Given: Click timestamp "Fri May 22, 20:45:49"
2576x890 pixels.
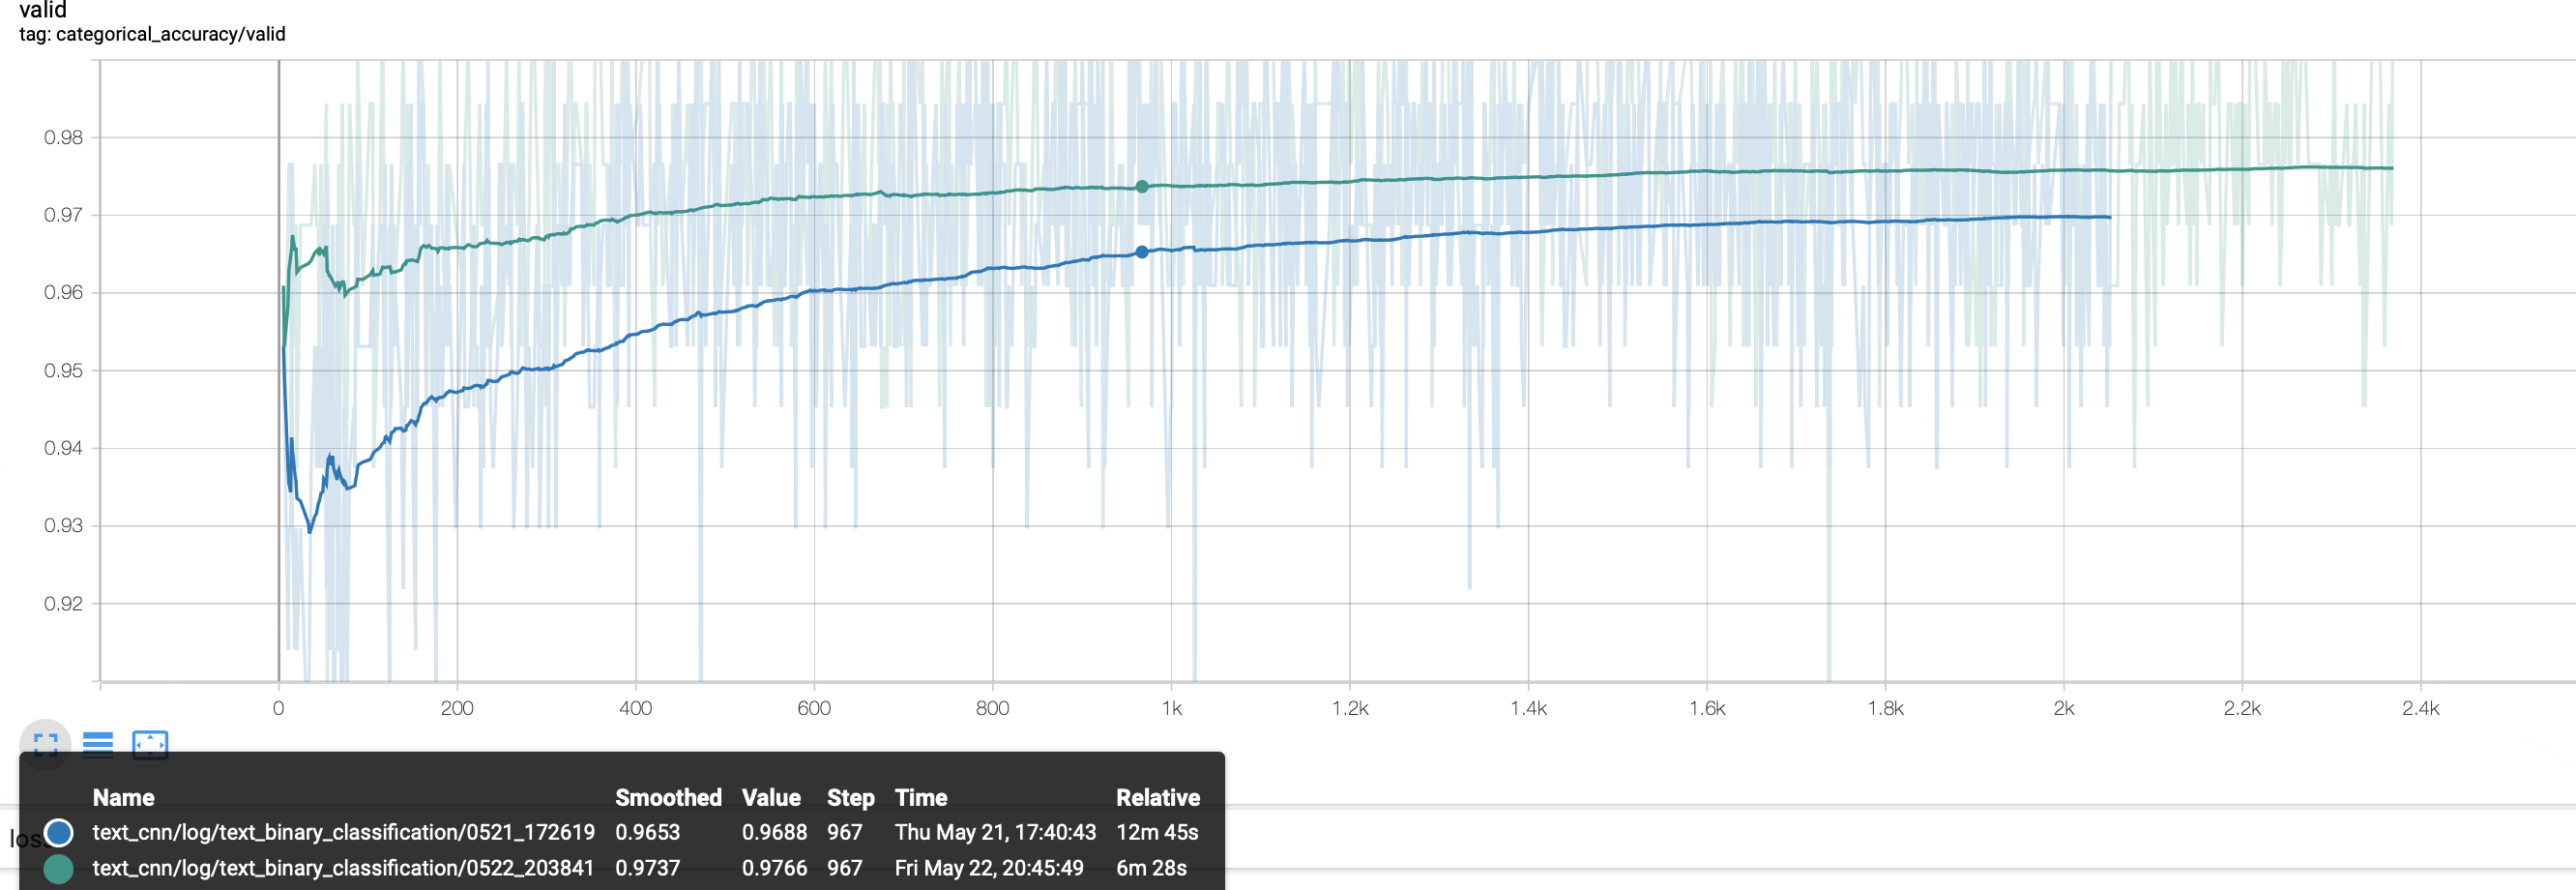Looking at the screenshot, I should coord(989,868).
